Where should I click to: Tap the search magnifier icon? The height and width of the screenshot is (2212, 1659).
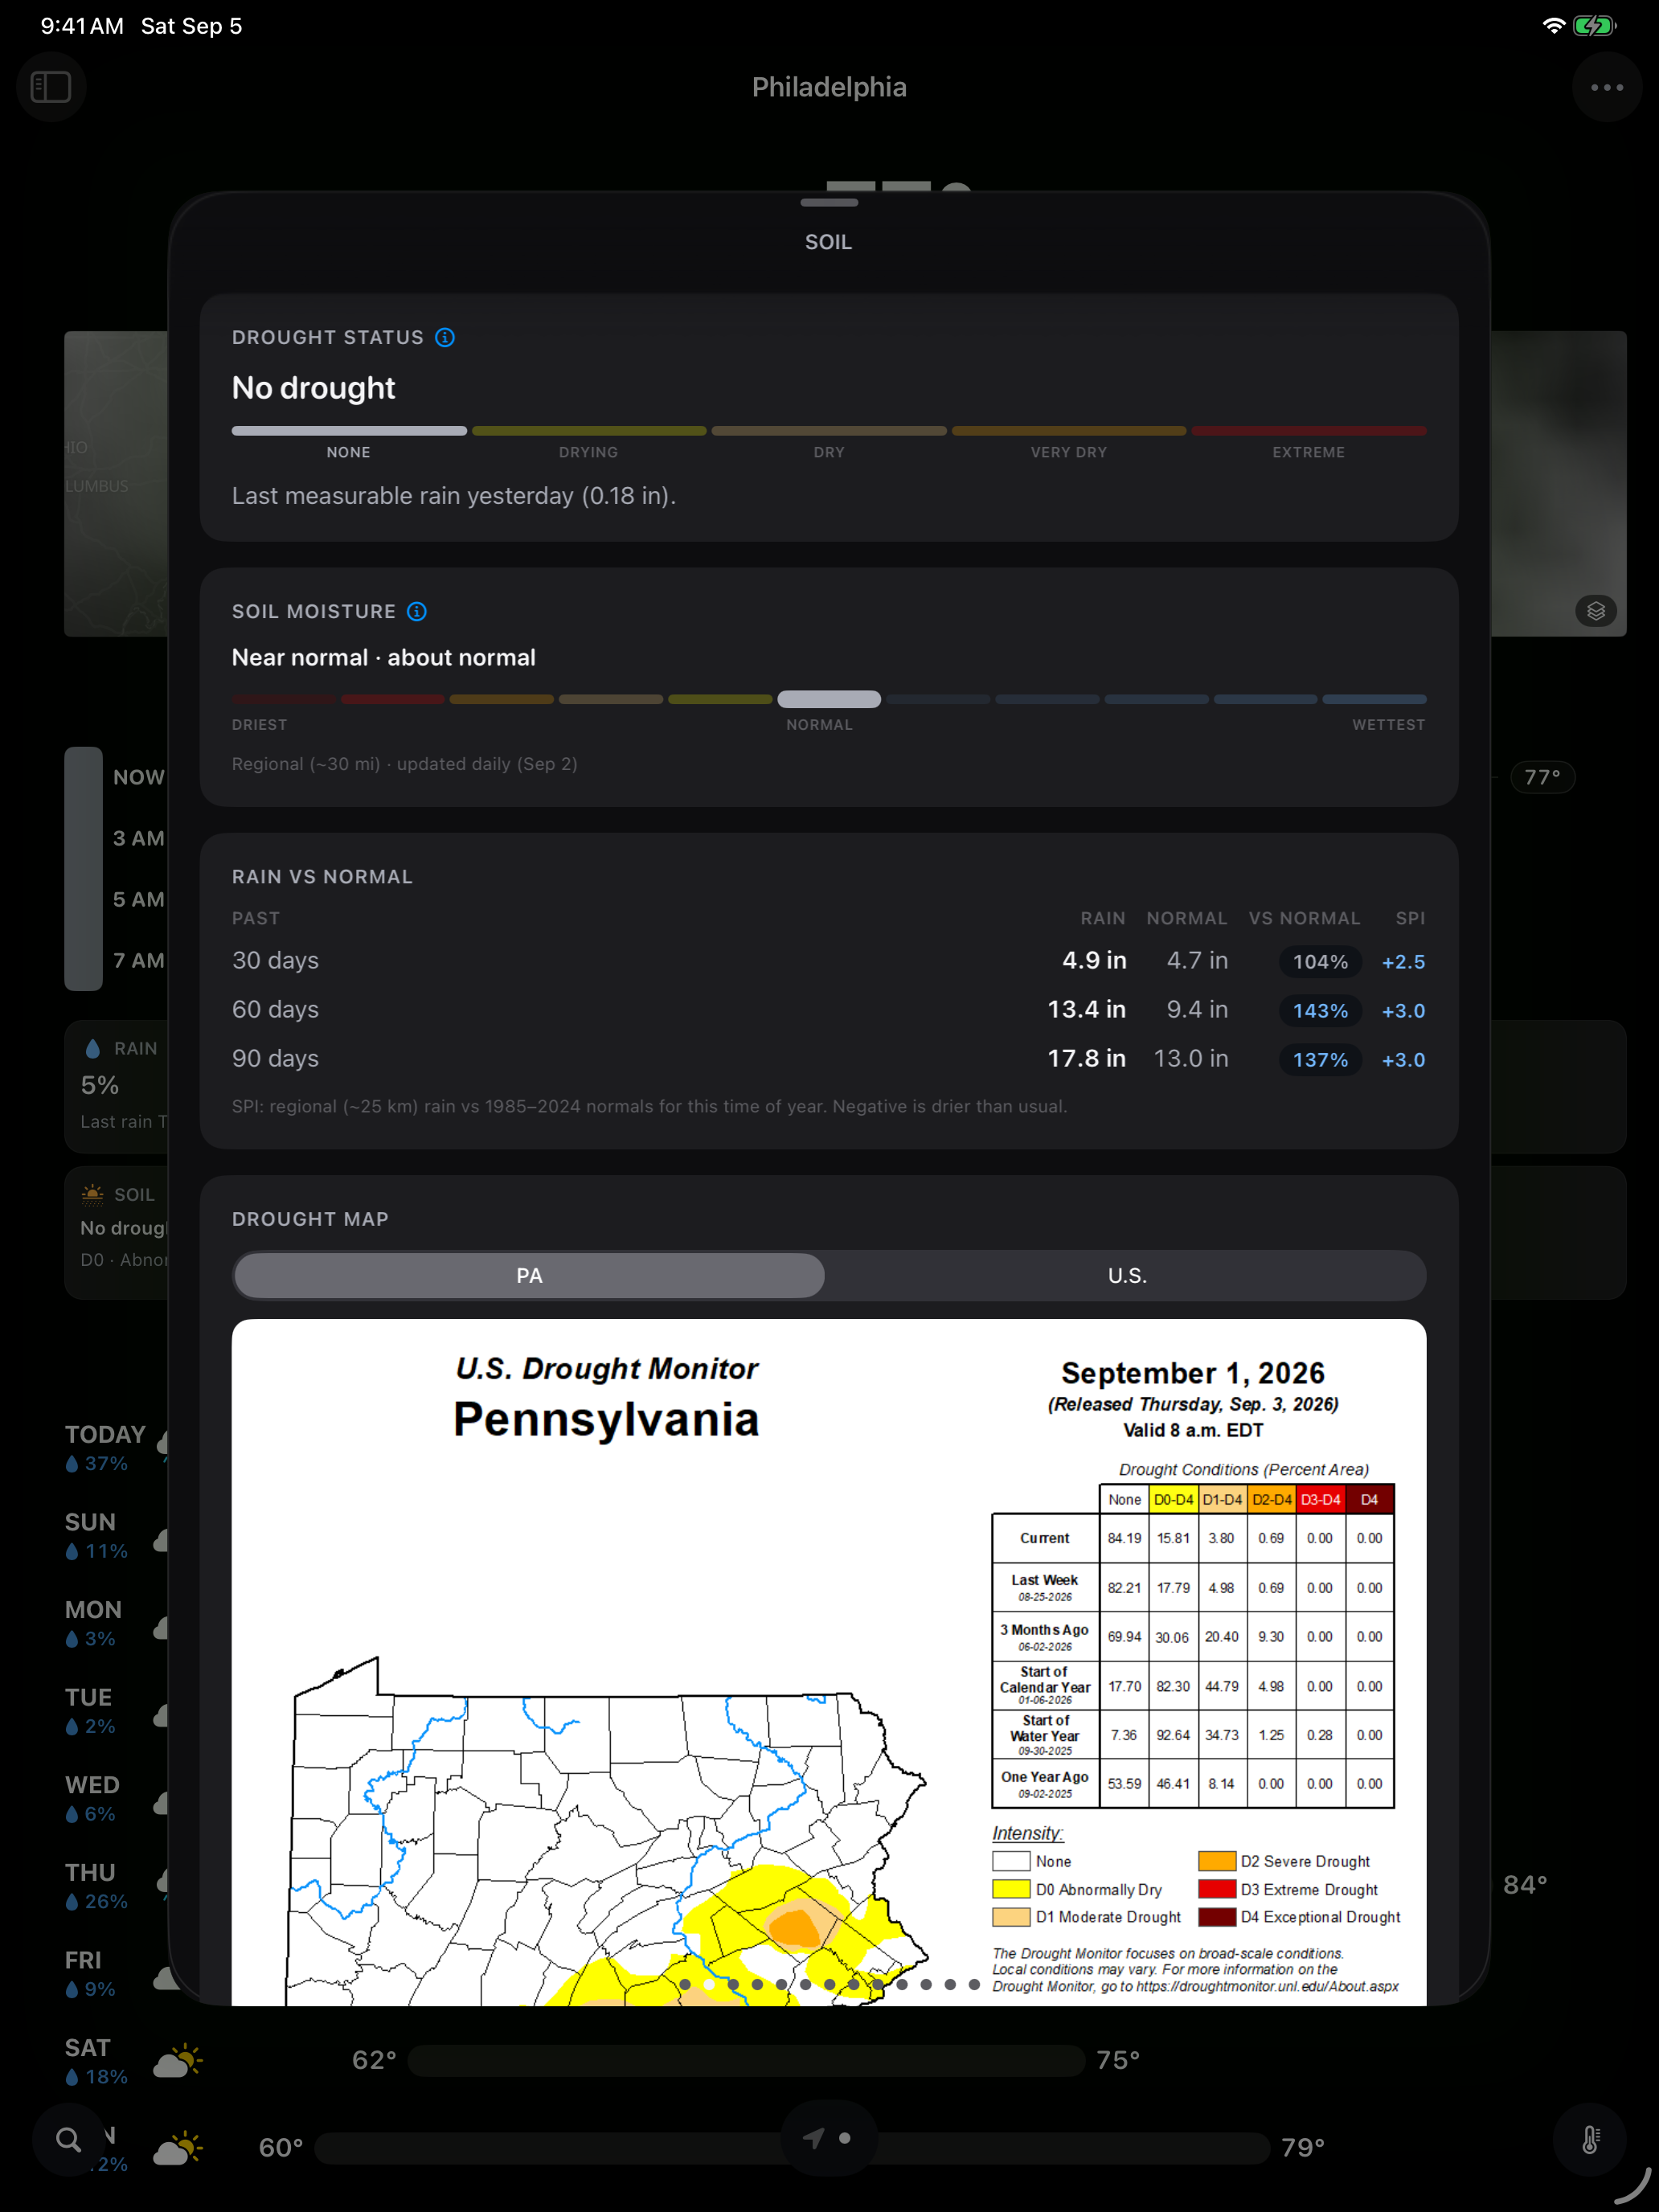[x=68, y=2140]
